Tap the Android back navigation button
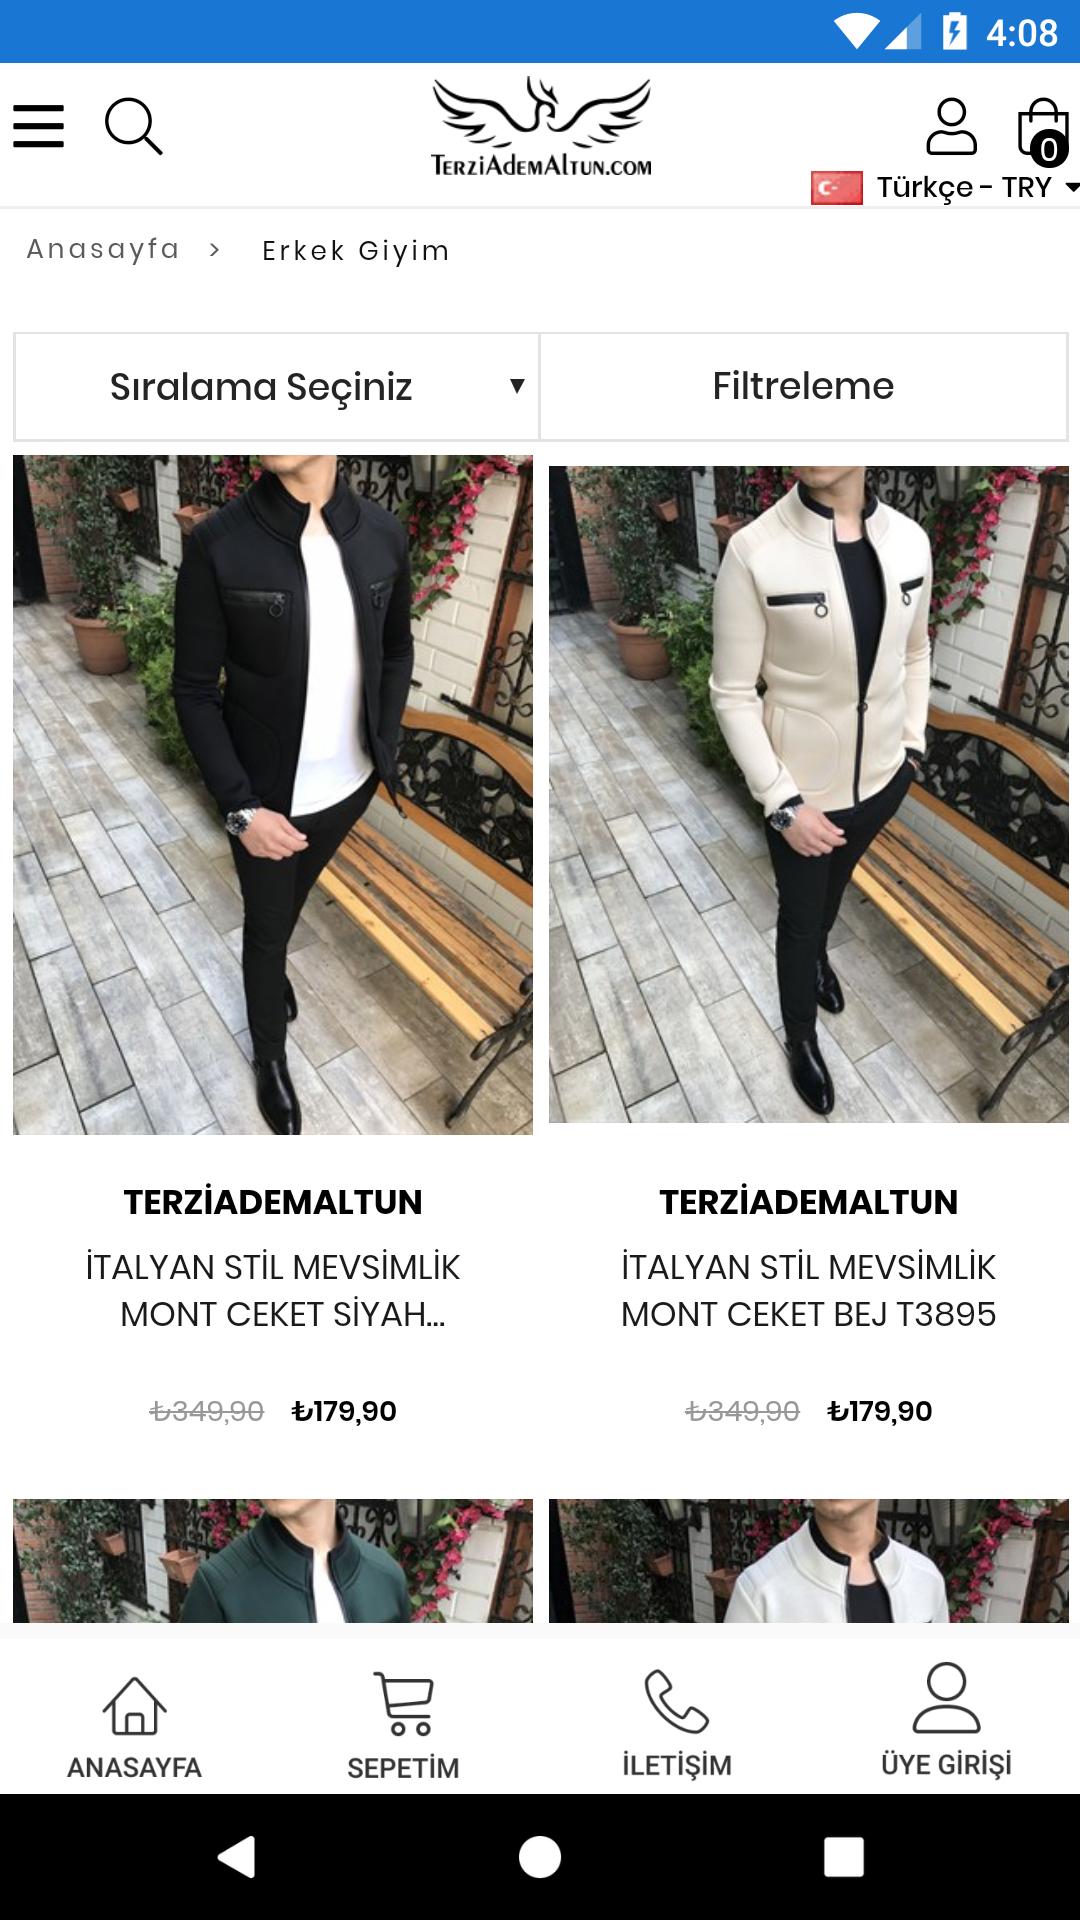The height and width of the screenshot is (1920, 1080). 237,1858
